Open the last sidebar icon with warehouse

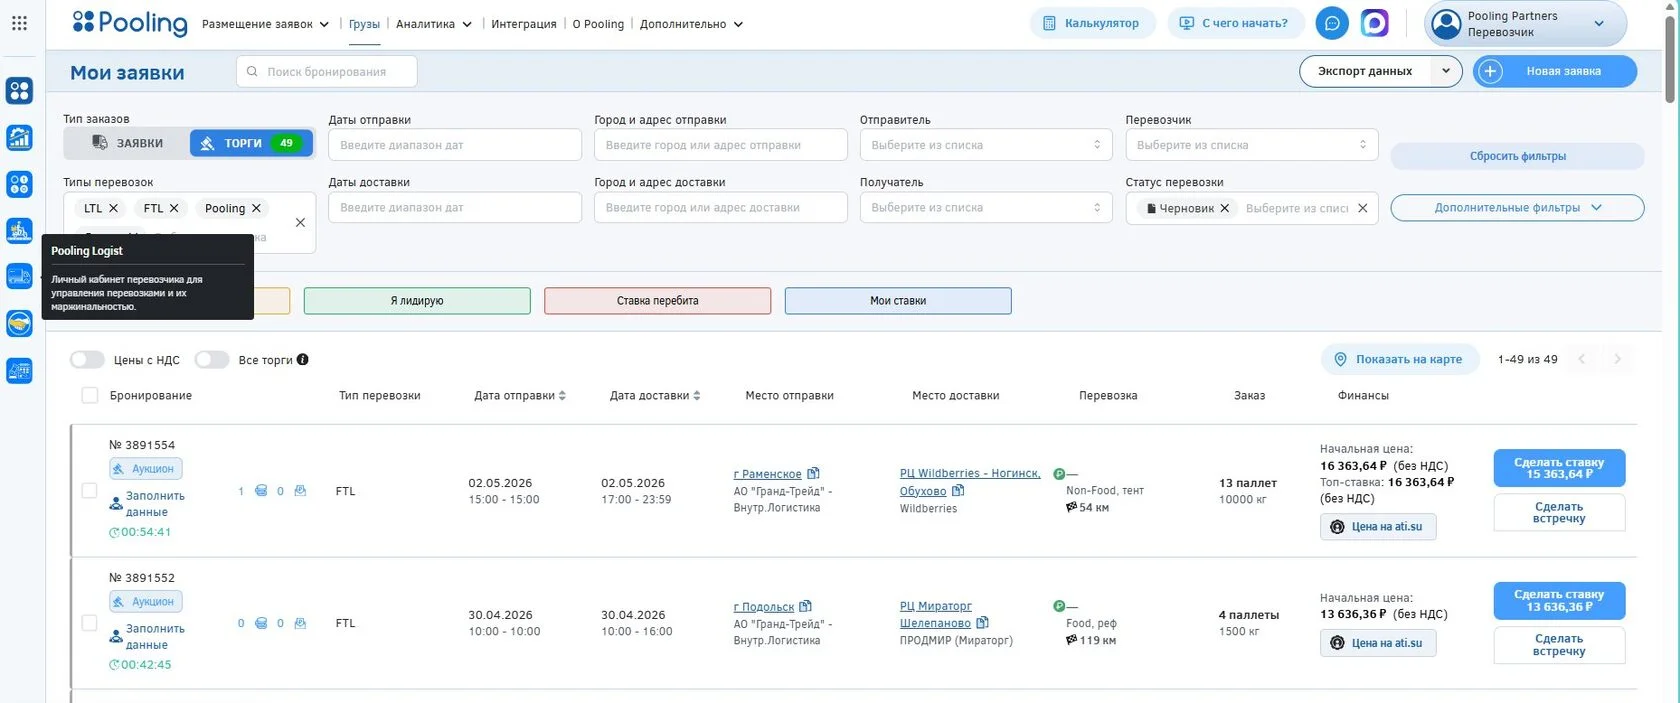[19, 370]
